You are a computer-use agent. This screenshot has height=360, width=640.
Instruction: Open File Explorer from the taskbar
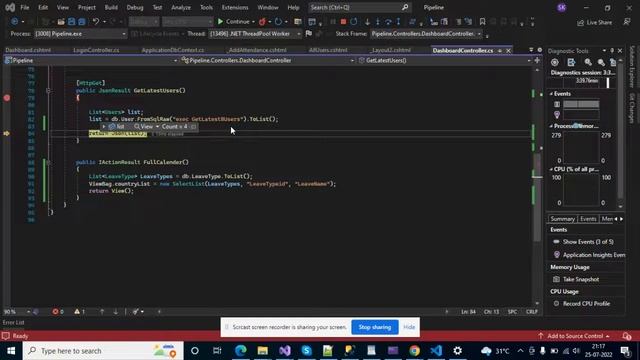click(262, 351)
